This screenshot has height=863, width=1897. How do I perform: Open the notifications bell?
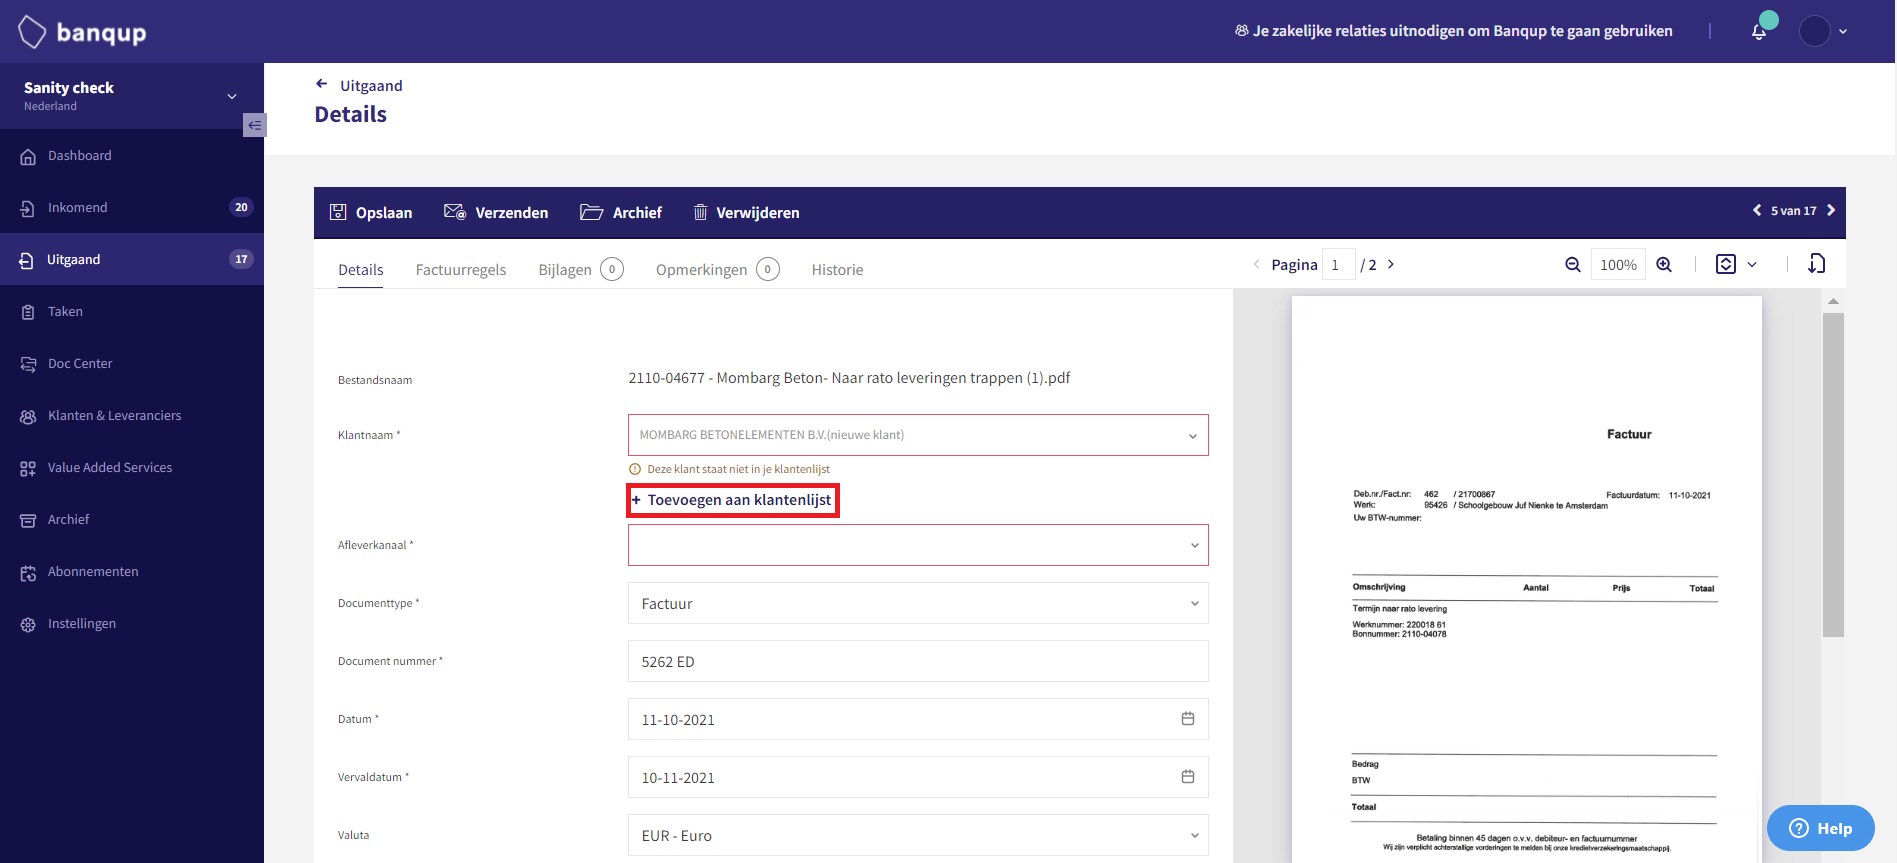[1759, 31]
